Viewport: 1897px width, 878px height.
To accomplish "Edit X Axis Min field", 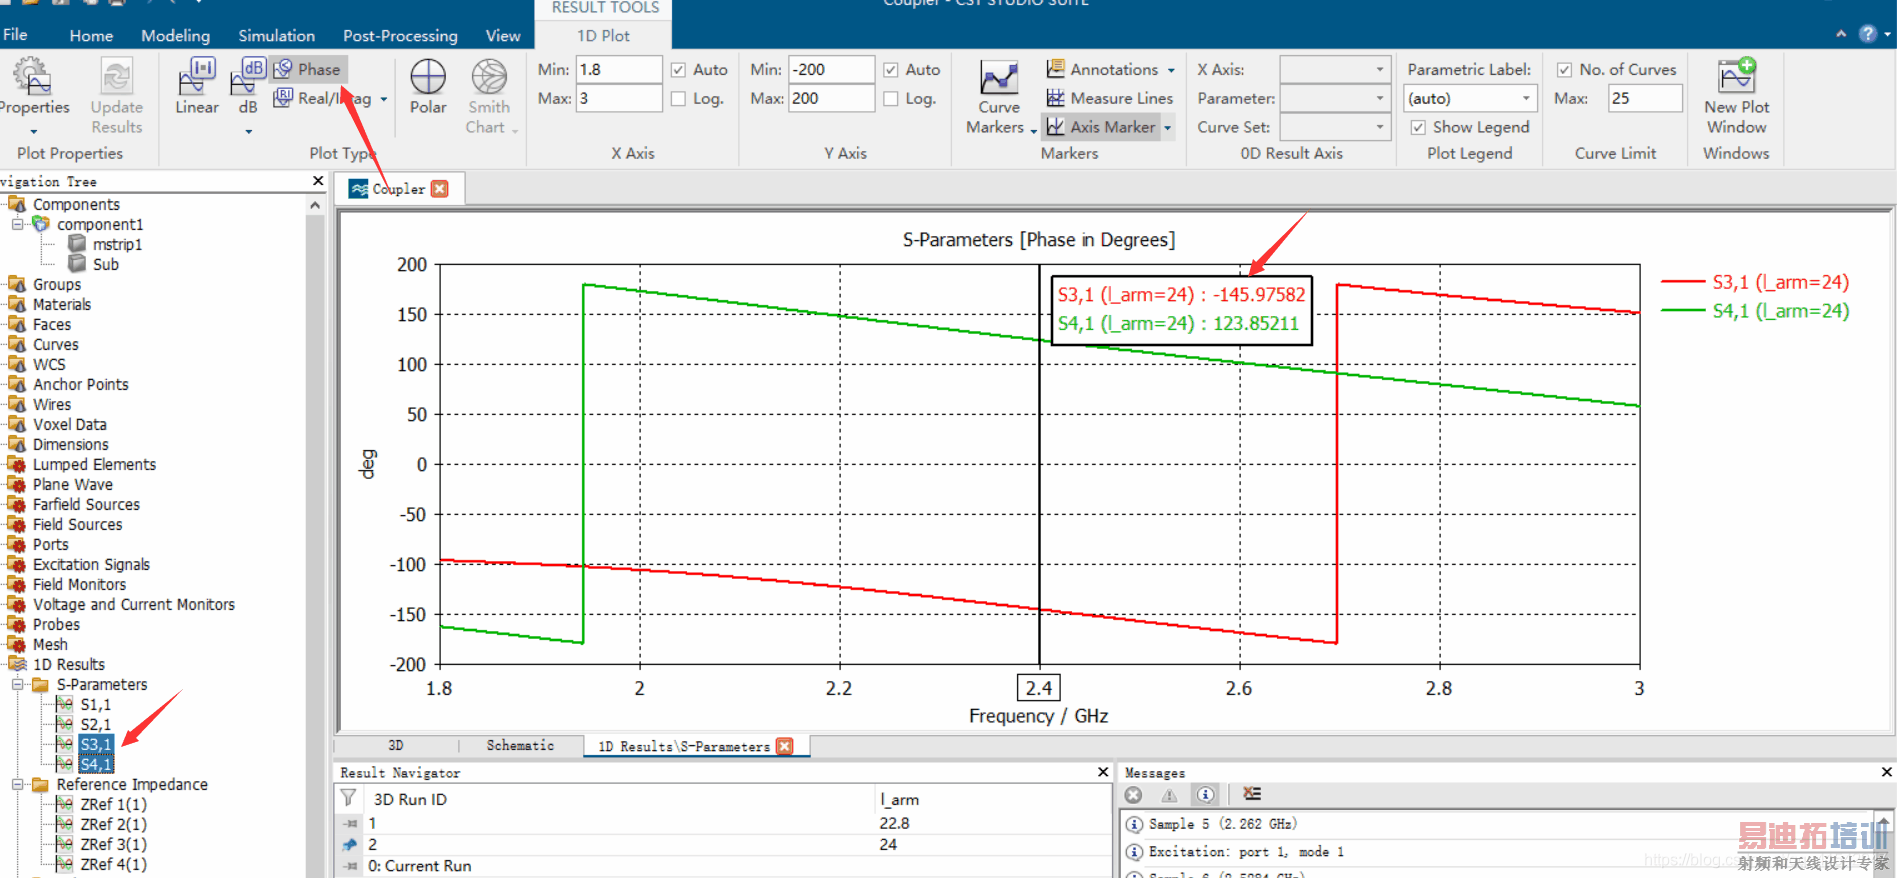I will pos(619,69).
